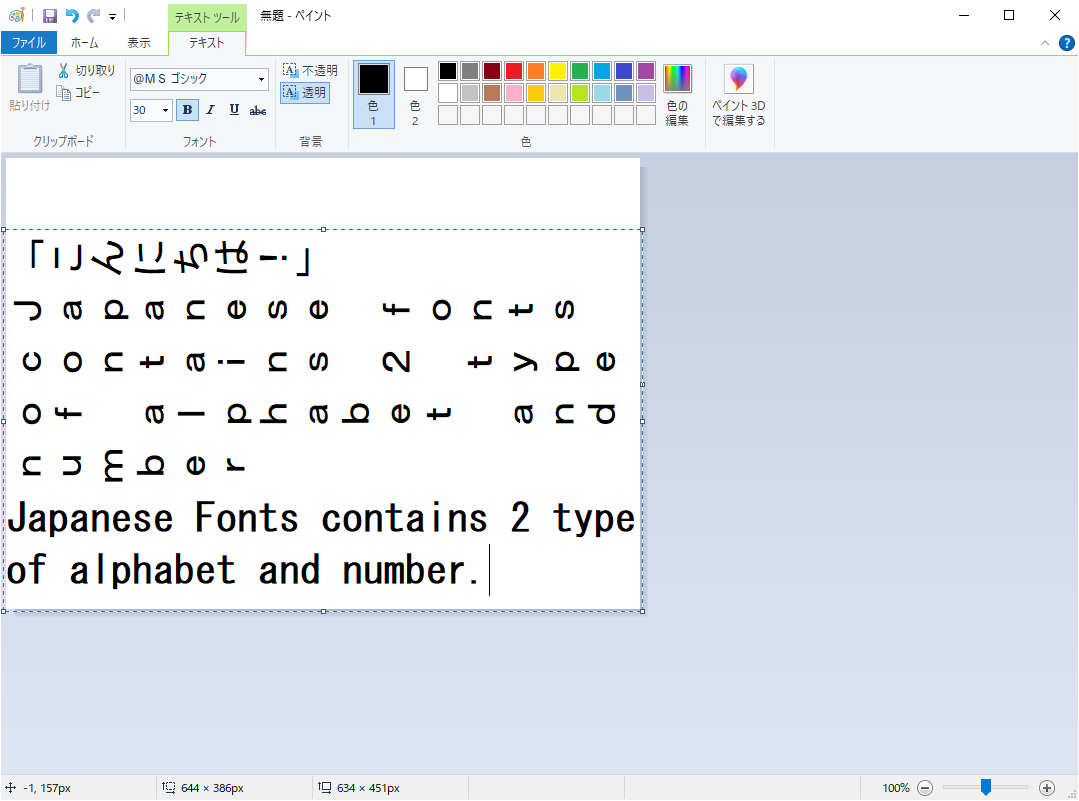Click the 切り取り scissors button
Image resolution: width=1079 pixels, height=801 pixels.
[87, 70]
